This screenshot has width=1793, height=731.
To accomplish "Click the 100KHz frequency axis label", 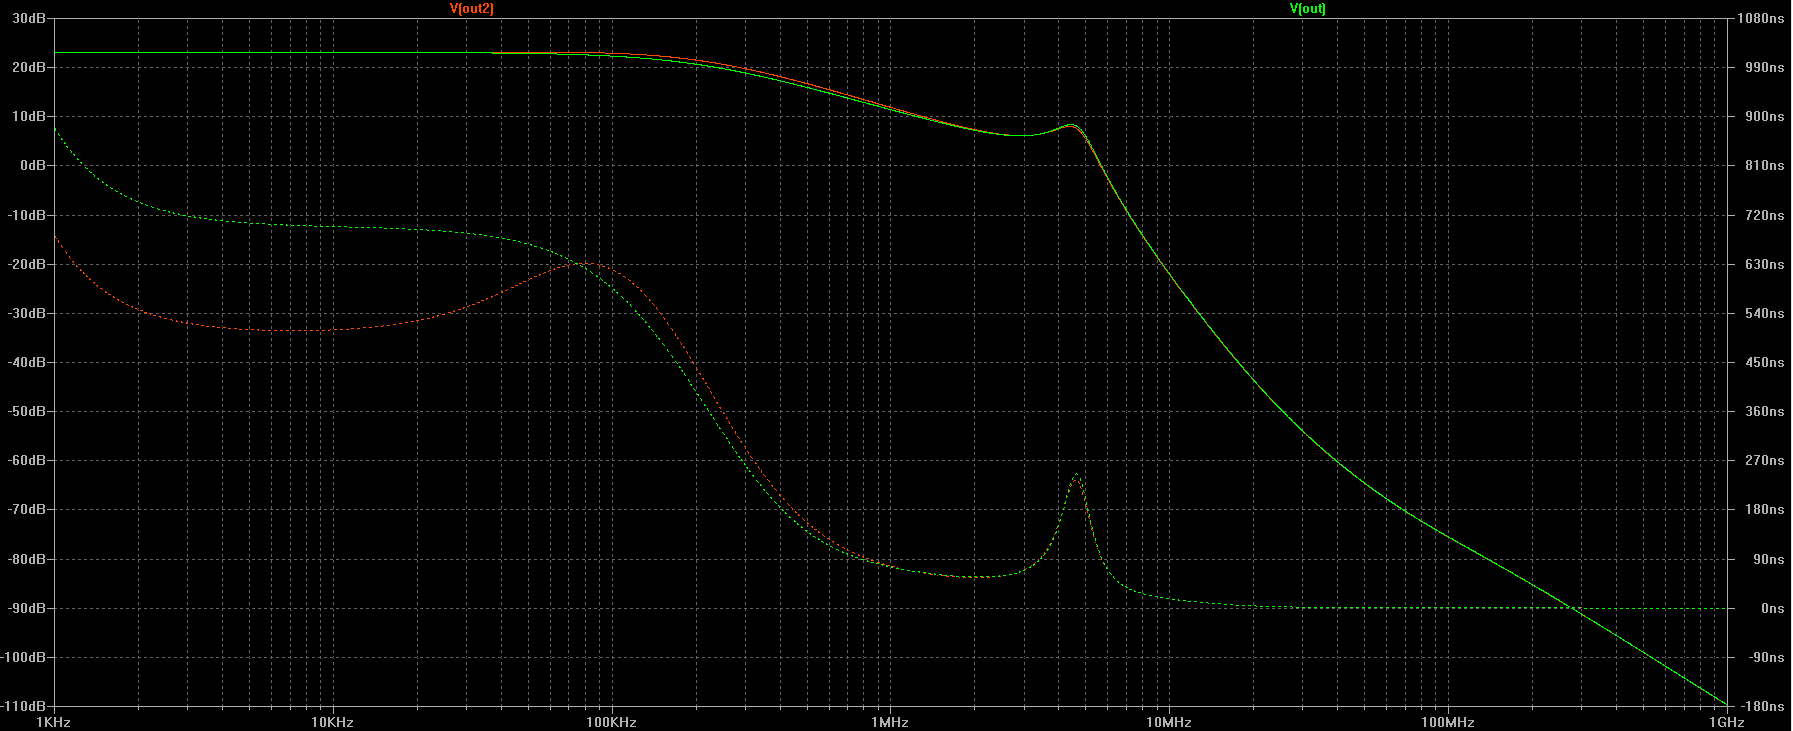I will 611,722.
